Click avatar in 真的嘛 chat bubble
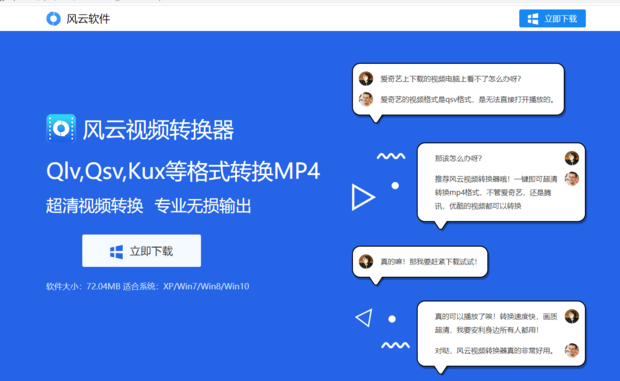 [x=366, y=261]
